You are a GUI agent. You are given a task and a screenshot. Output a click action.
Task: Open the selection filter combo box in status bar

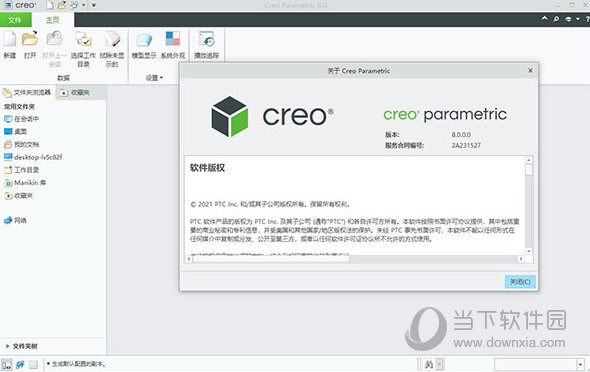pos(539,364)
